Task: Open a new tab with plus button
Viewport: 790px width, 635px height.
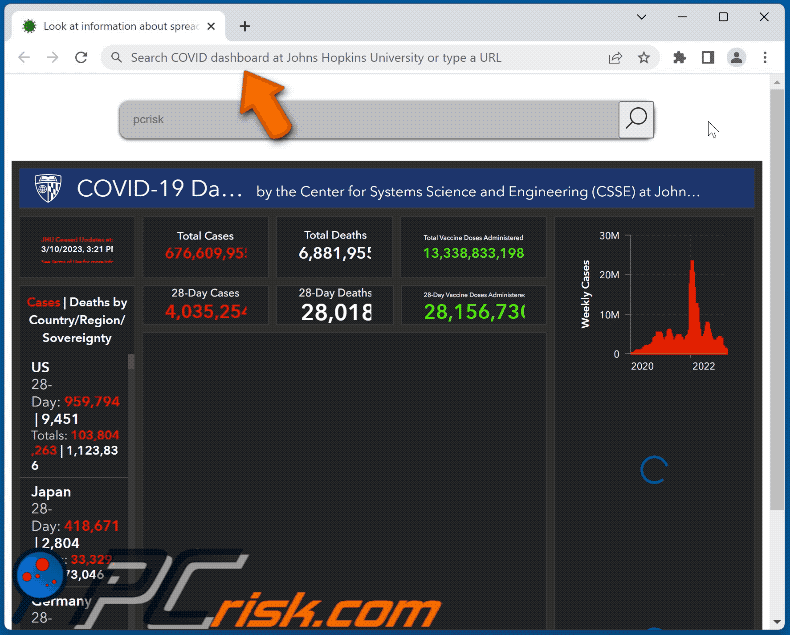Action: pos(245,26)
